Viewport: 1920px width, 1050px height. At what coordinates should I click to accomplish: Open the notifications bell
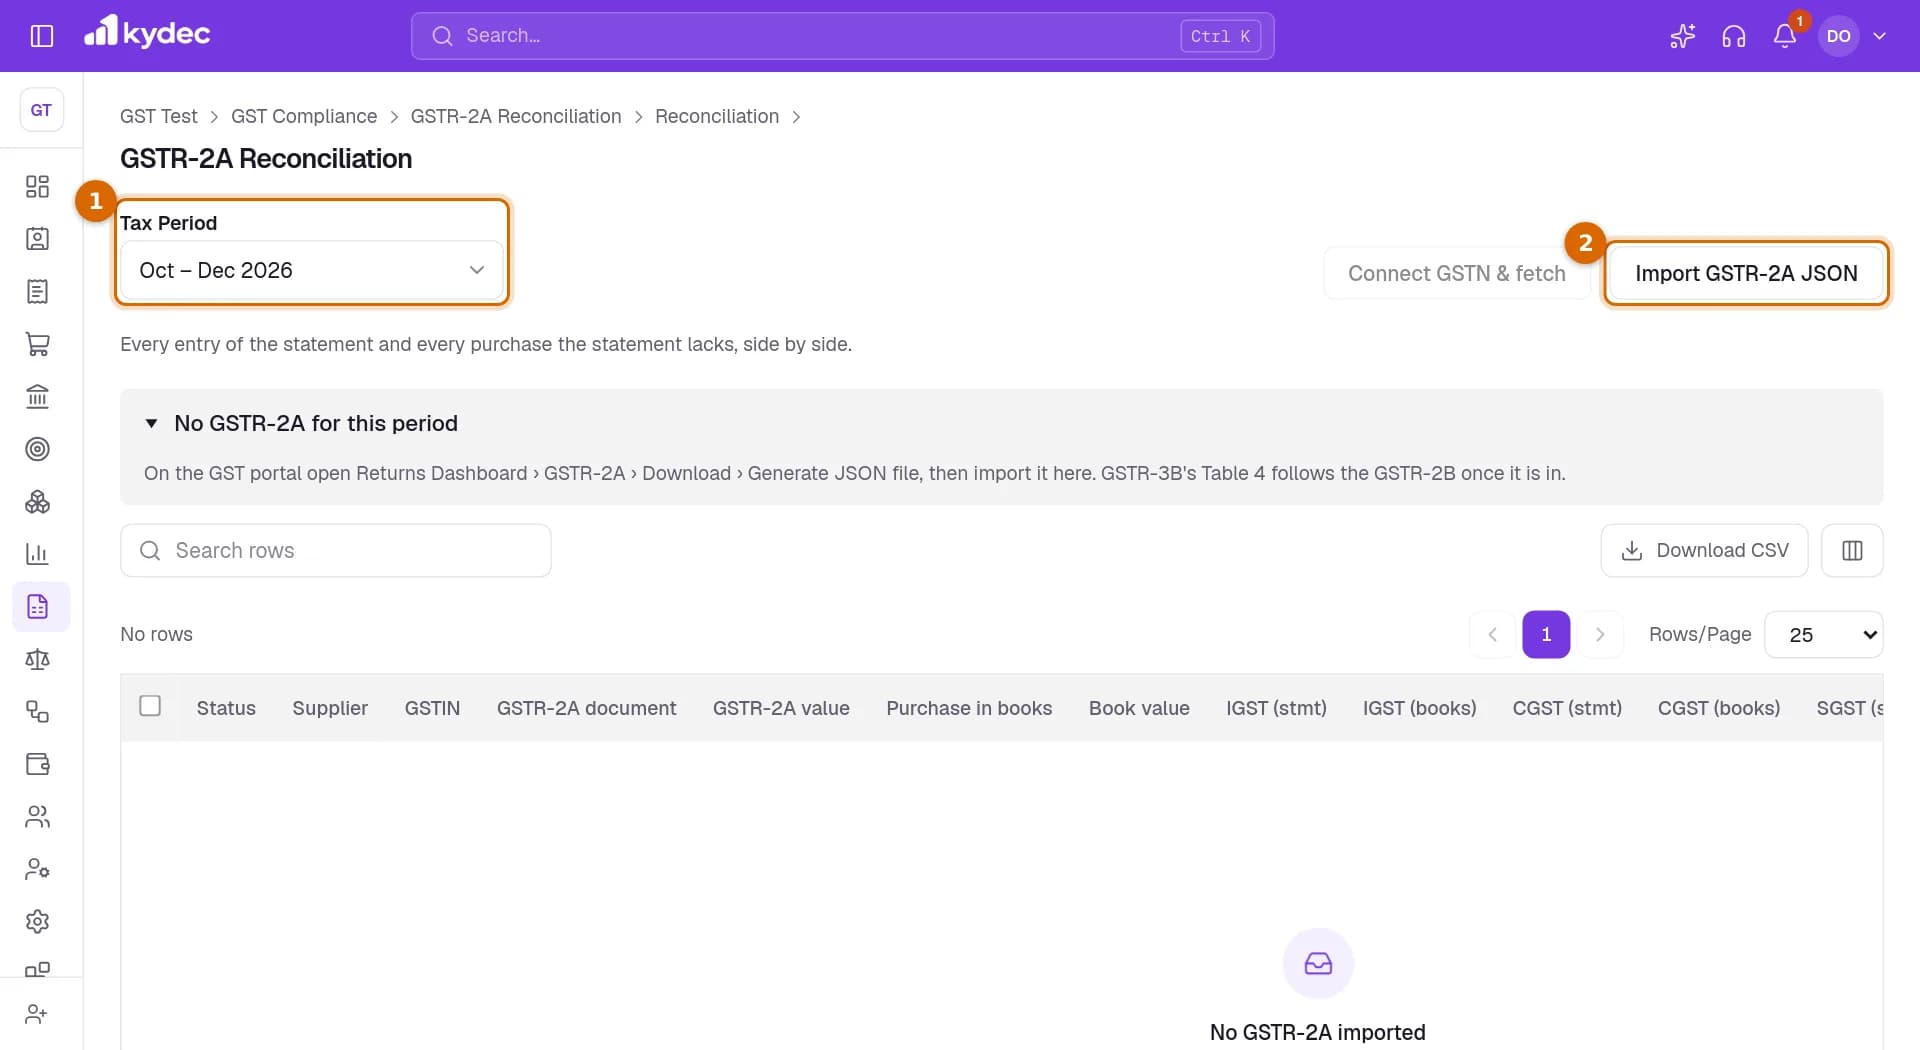1785,36
